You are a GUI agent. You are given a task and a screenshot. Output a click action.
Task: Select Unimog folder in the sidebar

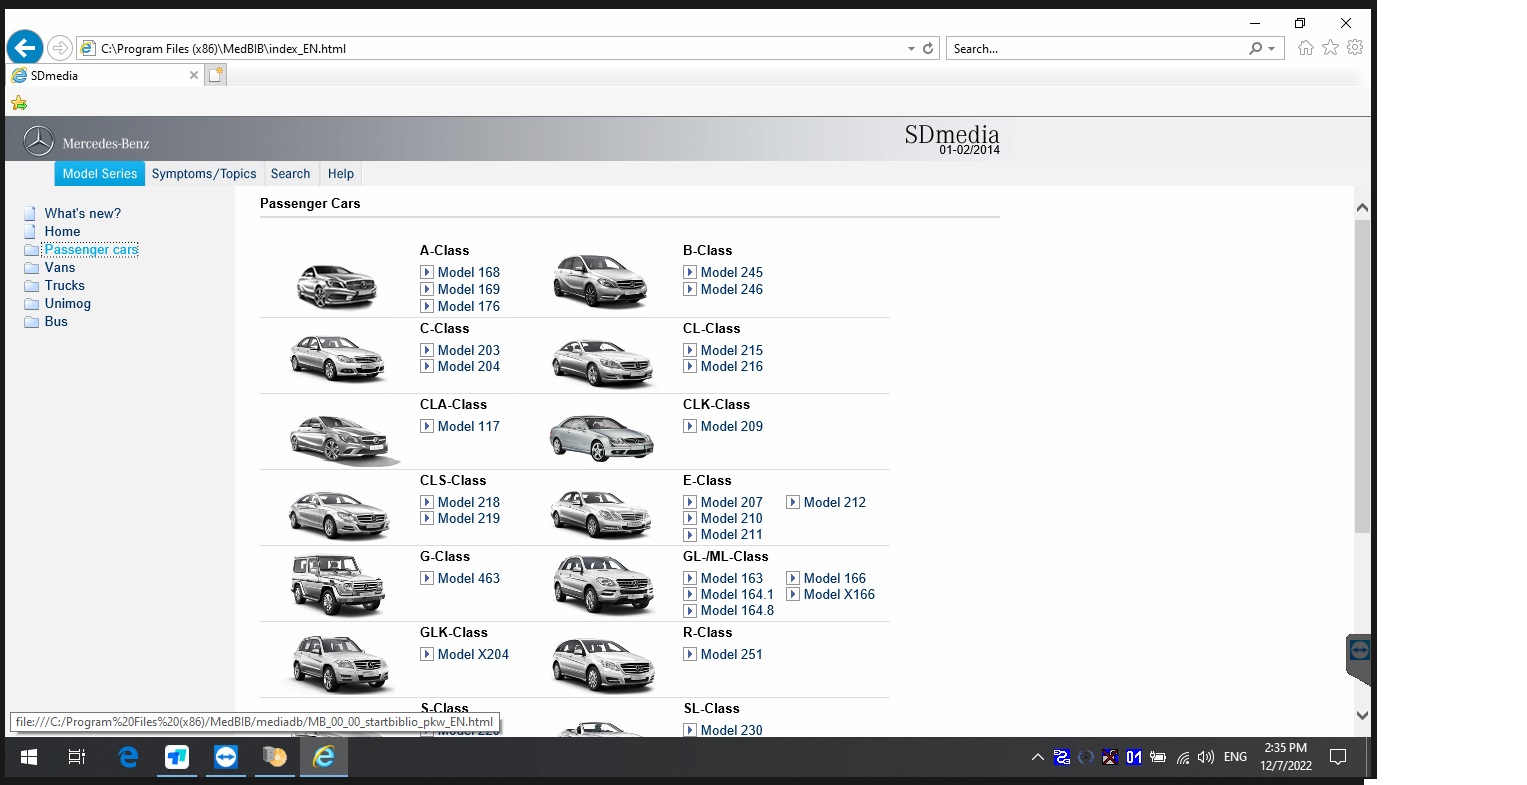tap(68, 304)
